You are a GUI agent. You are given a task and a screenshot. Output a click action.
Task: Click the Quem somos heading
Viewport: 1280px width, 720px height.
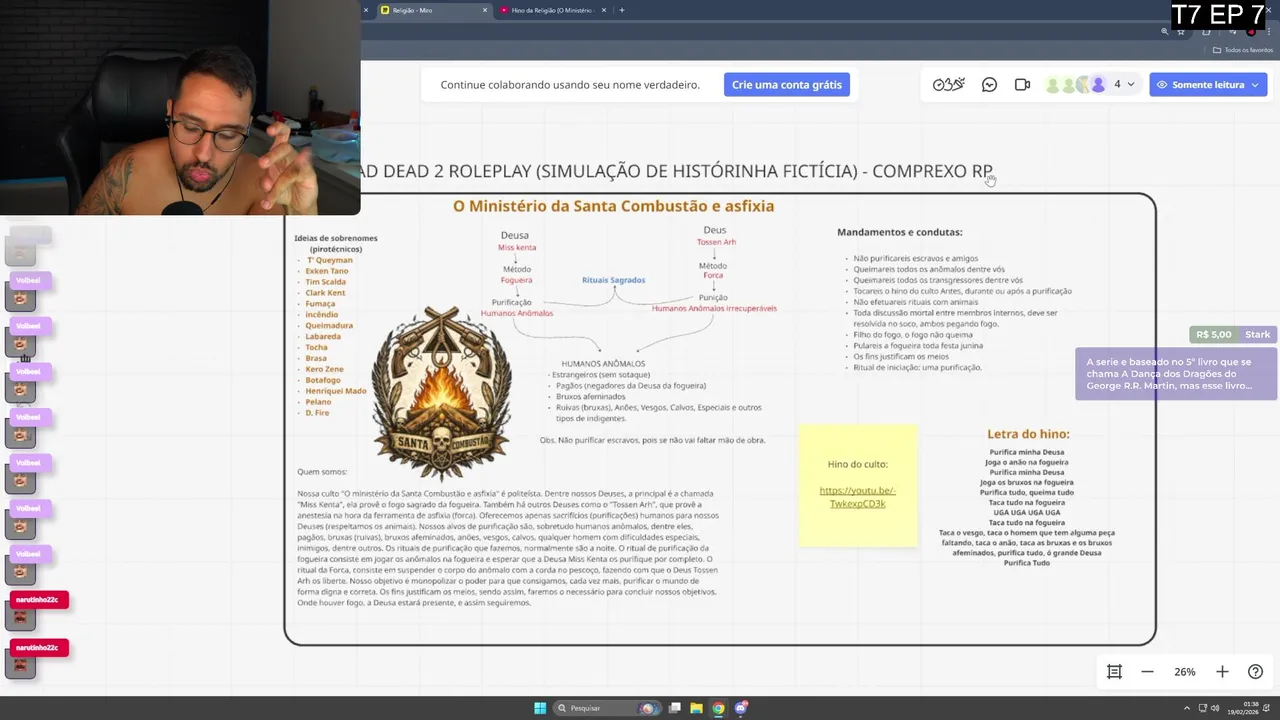(322, 472)
